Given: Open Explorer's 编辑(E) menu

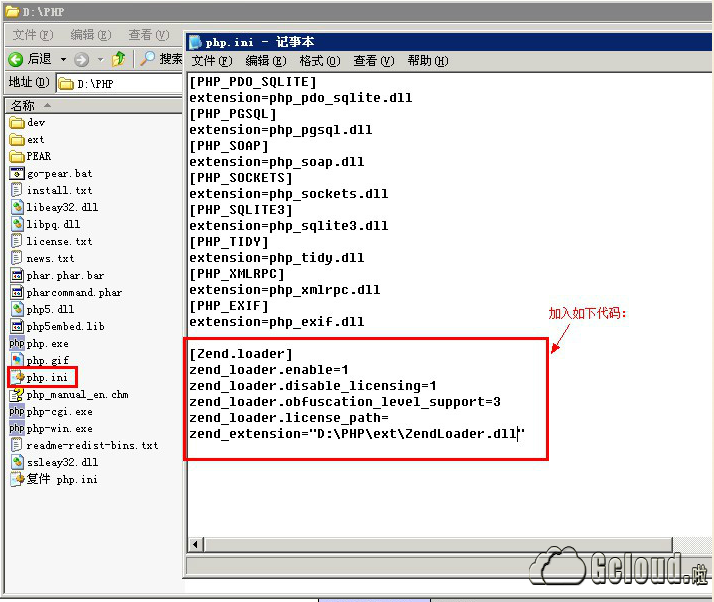Looking at the screenshot, I should [91, 35].
